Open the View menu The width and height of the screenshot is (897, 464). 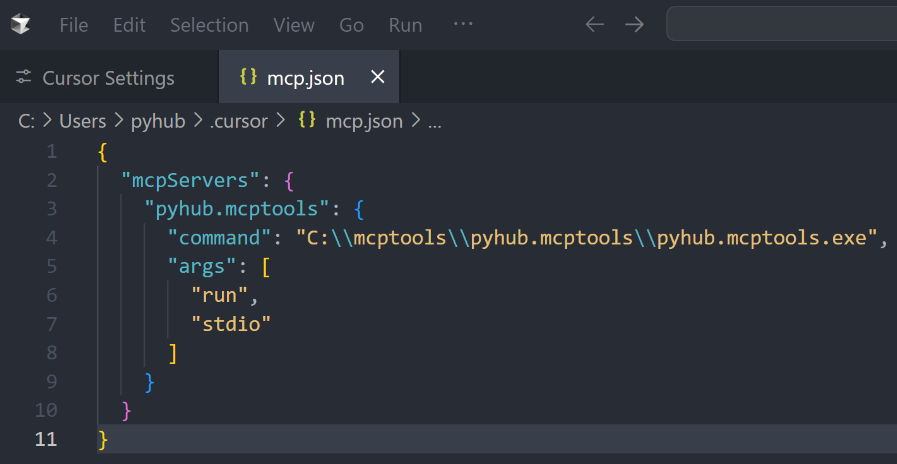point(293,25)
